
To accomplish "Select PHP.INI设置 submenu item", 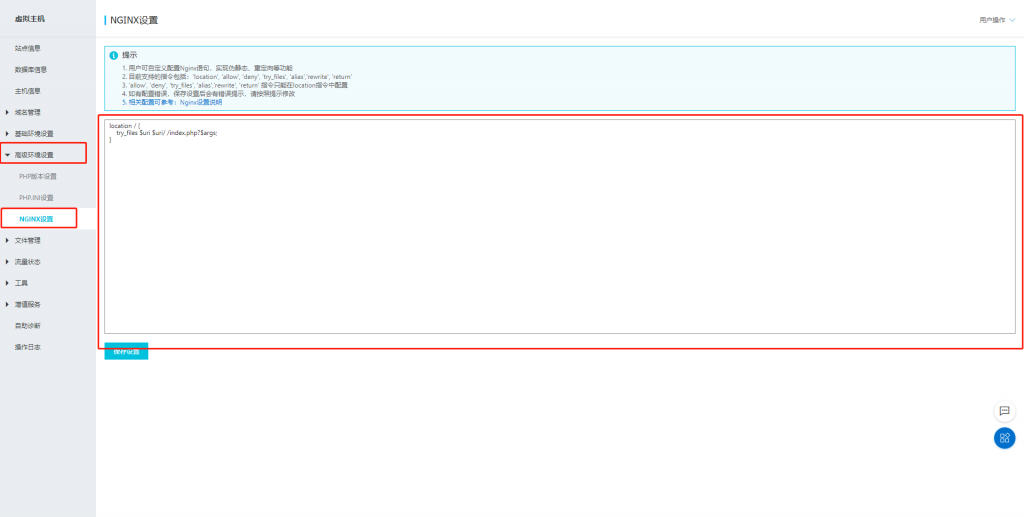I will coord(37,198).
